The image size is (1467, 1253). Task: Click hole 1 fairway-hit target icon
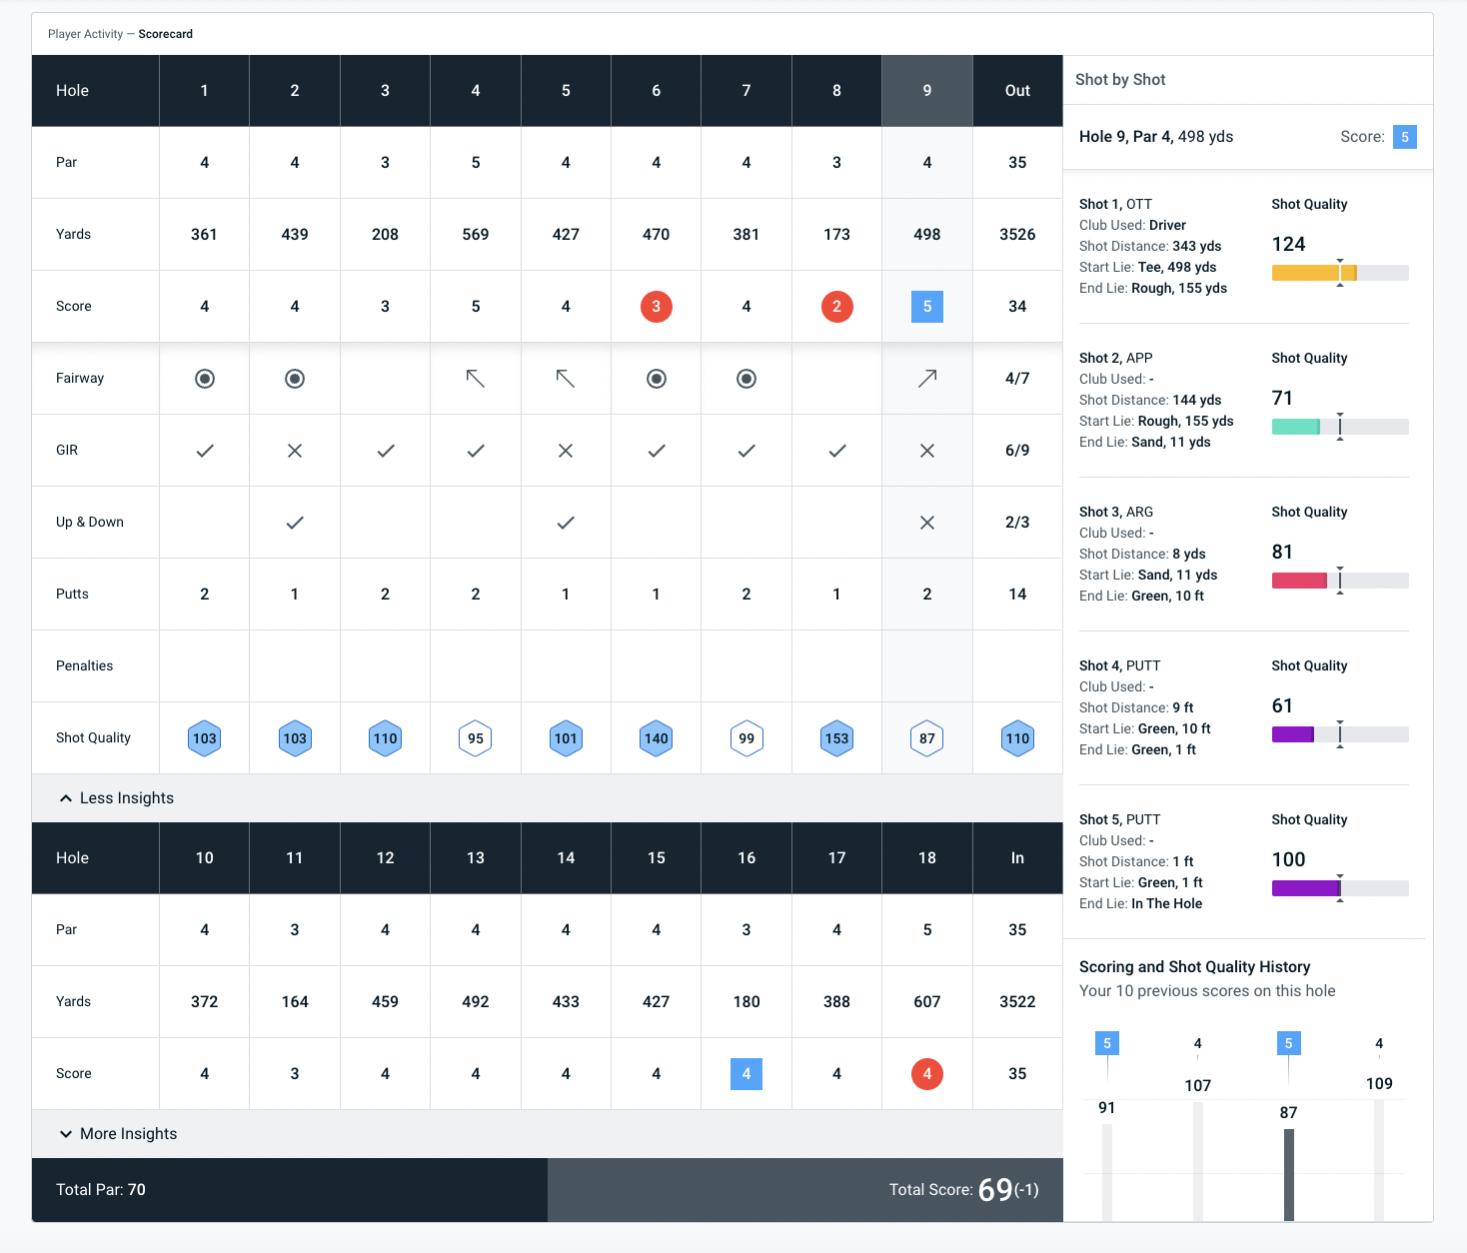[x=204, y=378]
